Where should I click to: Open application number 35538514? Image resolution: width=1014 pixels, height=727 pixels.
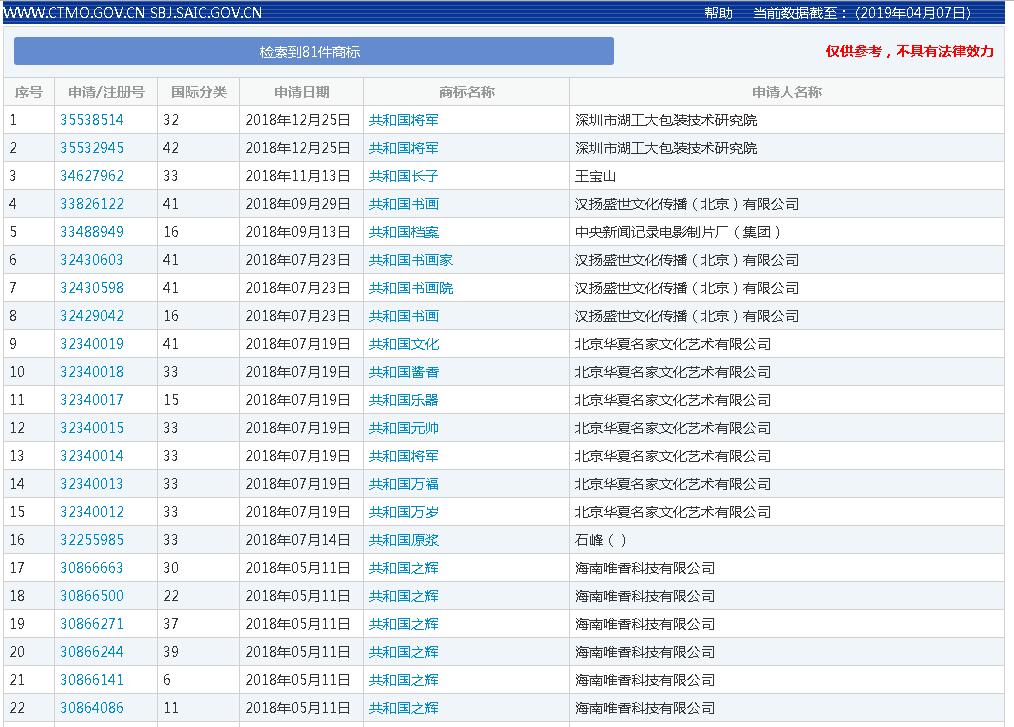pyautogui.click(x=92, y=120)
